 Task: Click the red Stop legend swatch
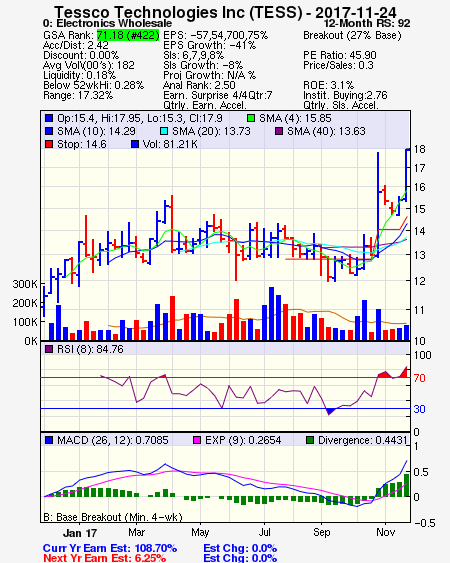49,144
